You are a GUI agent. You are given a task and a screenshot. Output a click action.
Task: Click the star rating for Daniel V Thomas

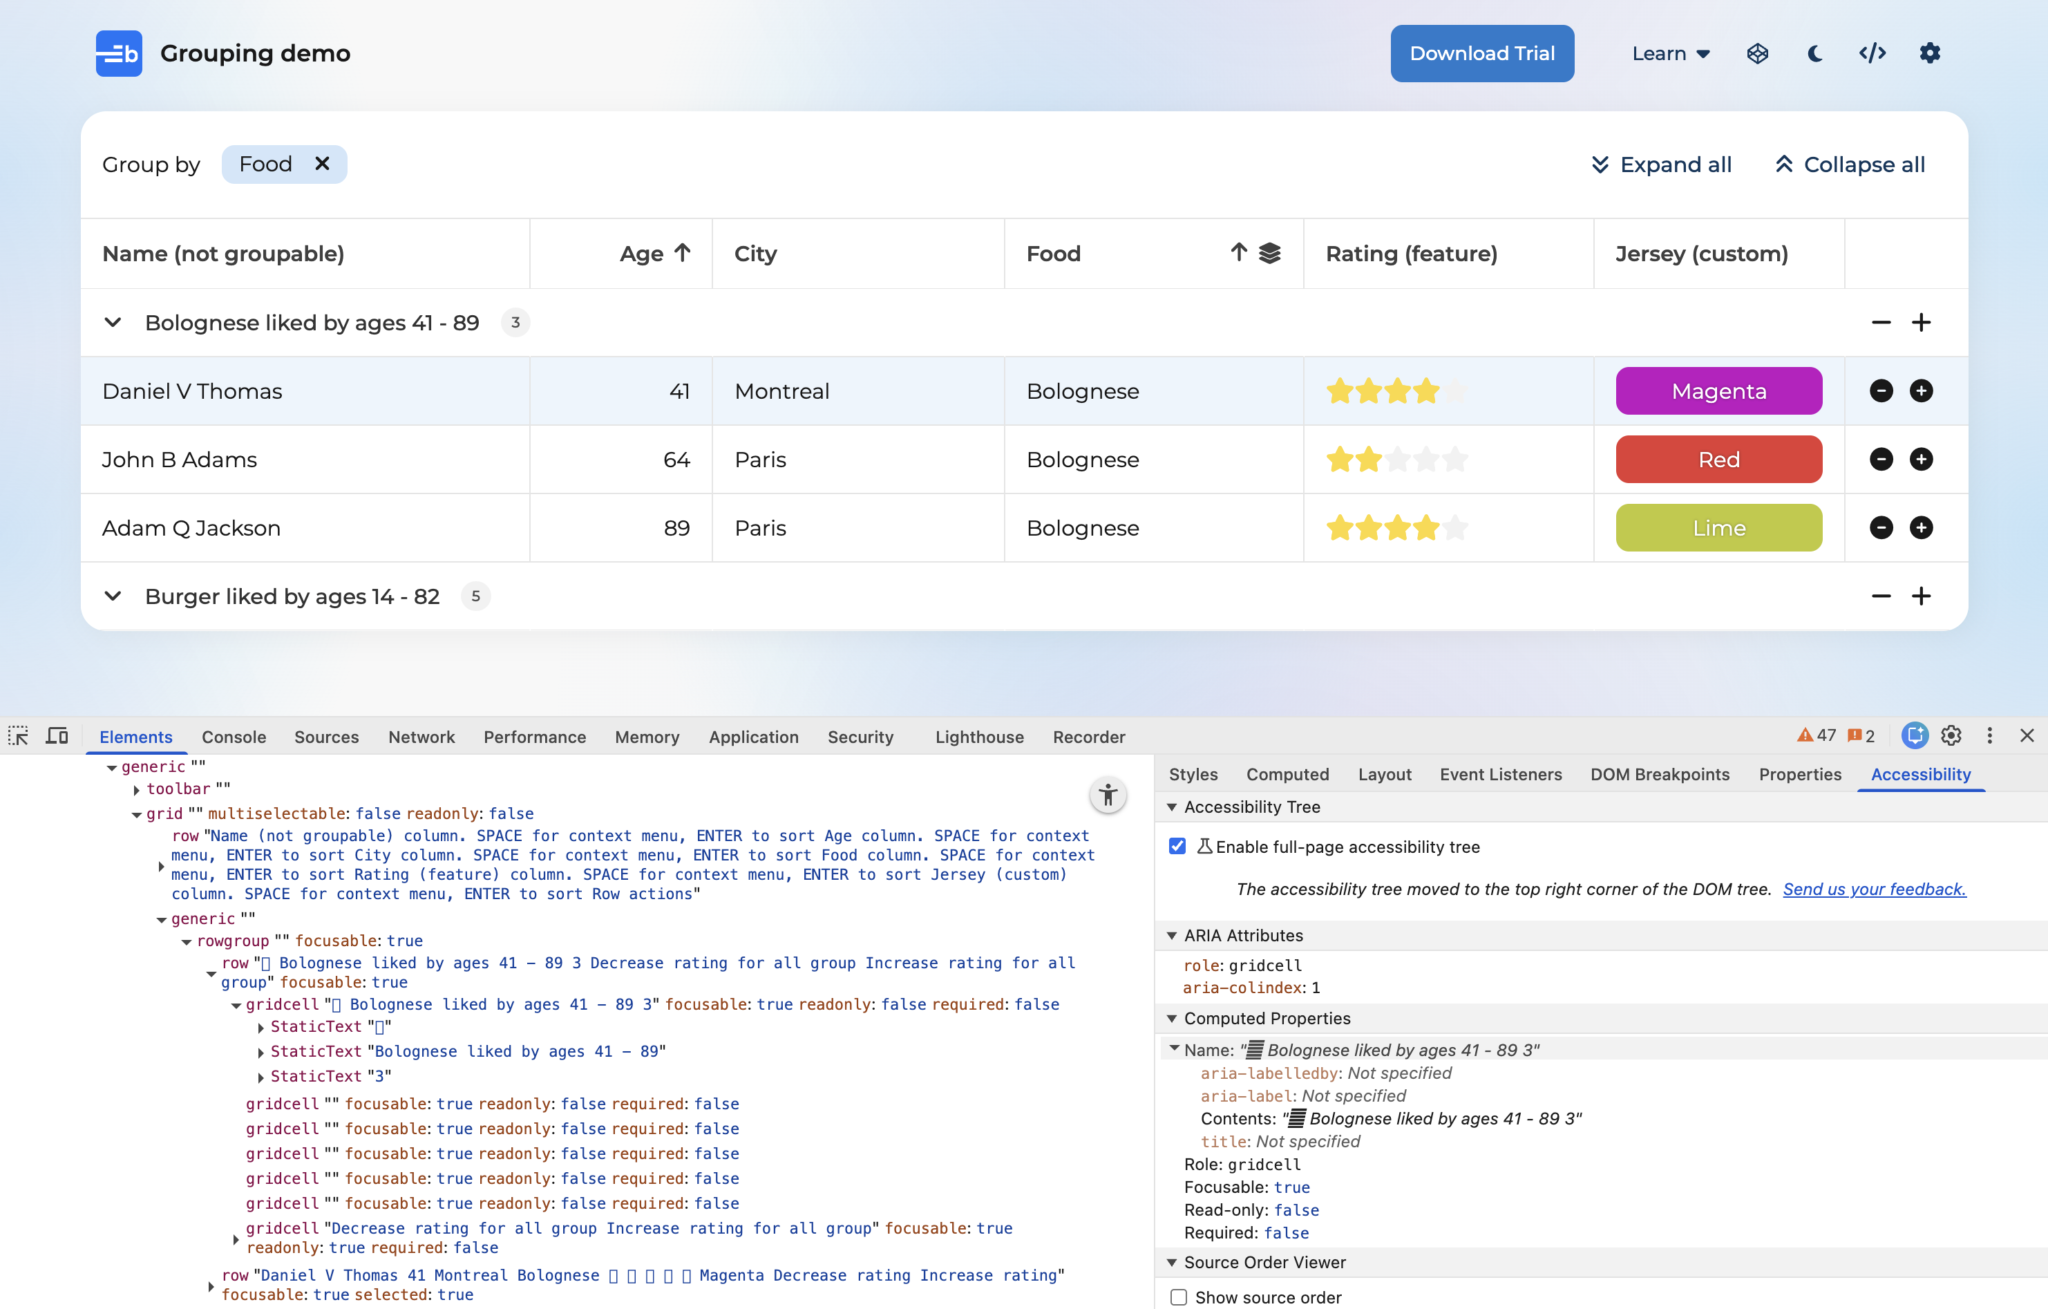tap(1397, 391)
